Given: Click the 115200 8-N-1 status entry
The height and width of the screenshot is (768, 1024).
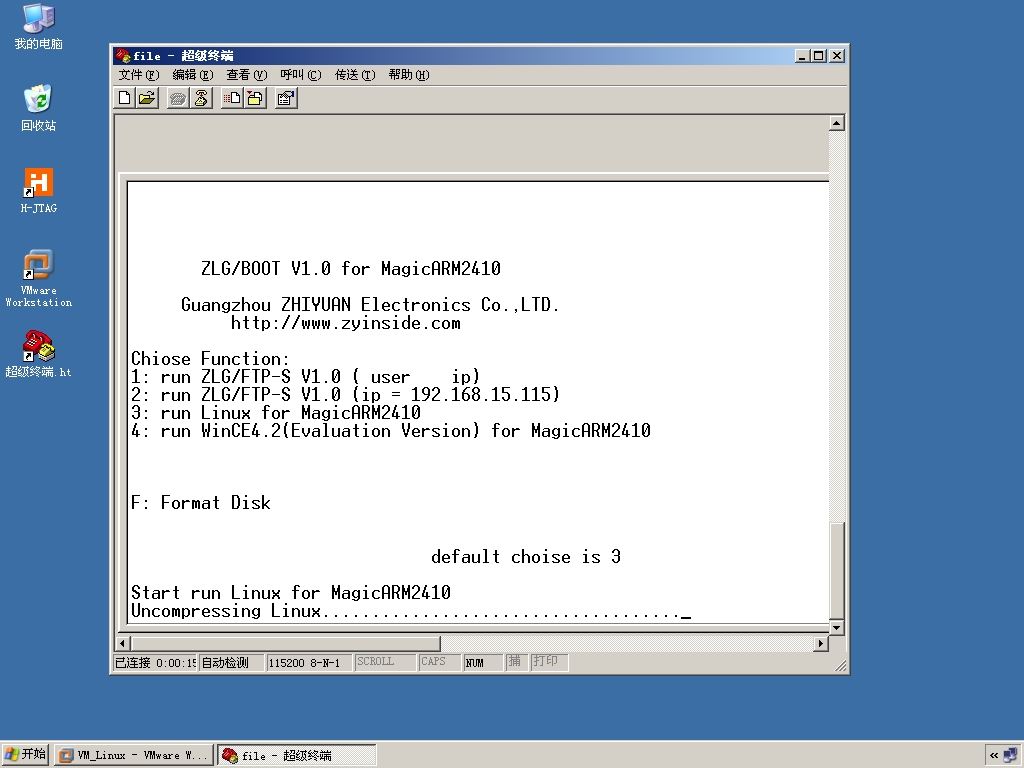Looking at the screenshot, I should click(309, 663).
